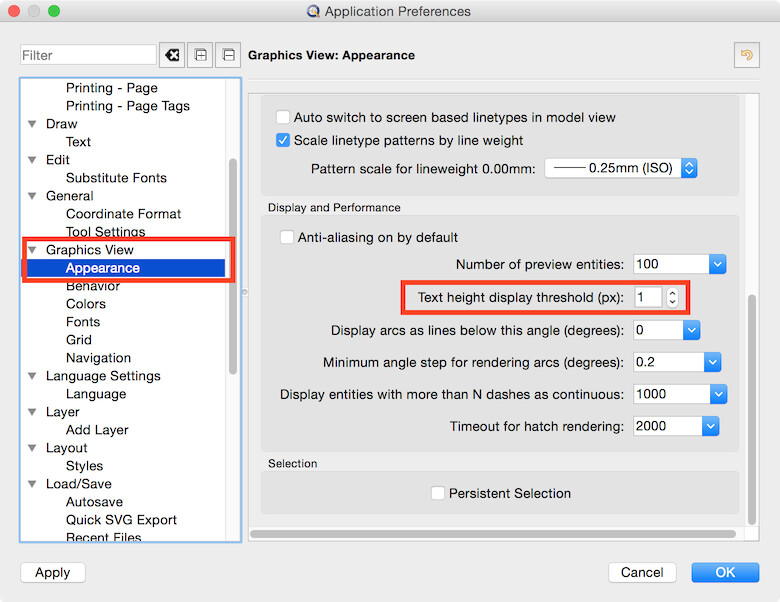Collapse the Language Settings tree section
The width and height of the screenshot is (780, 602).
click(x=32, y=376)
